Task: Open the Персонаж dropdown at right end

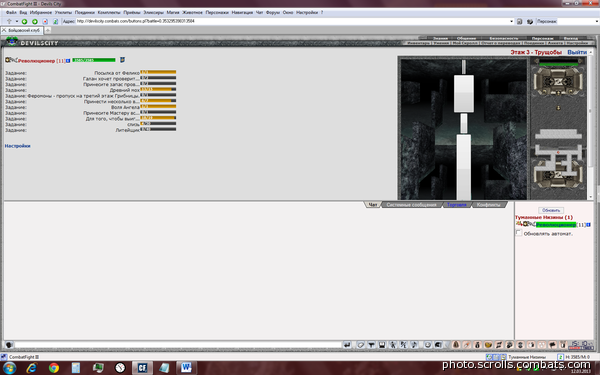Action: (x=597, y=21)
